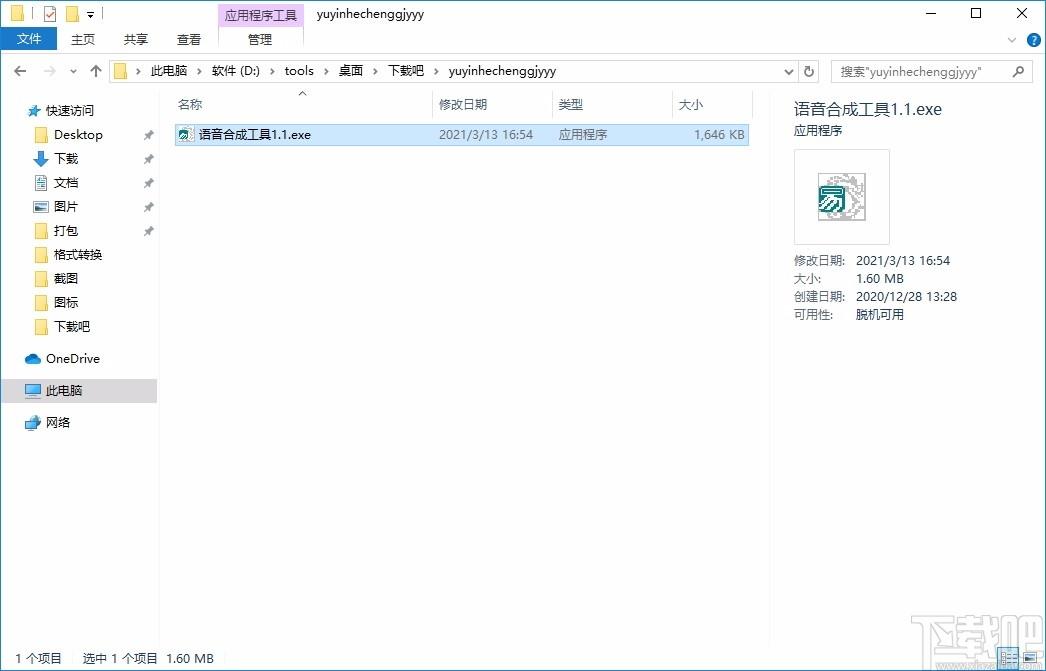
Task: Open Desktop in quick access
Action: tap(78, 135)
